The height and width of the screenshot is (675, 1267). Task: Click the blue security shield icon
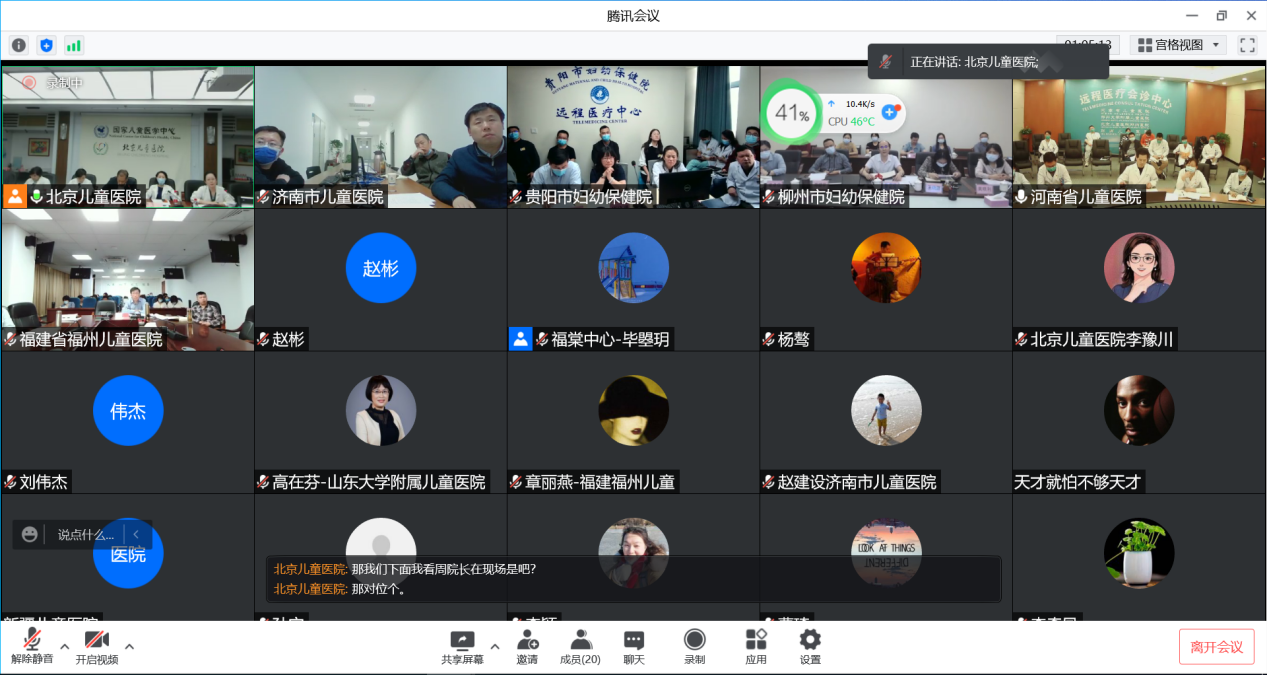46,45
